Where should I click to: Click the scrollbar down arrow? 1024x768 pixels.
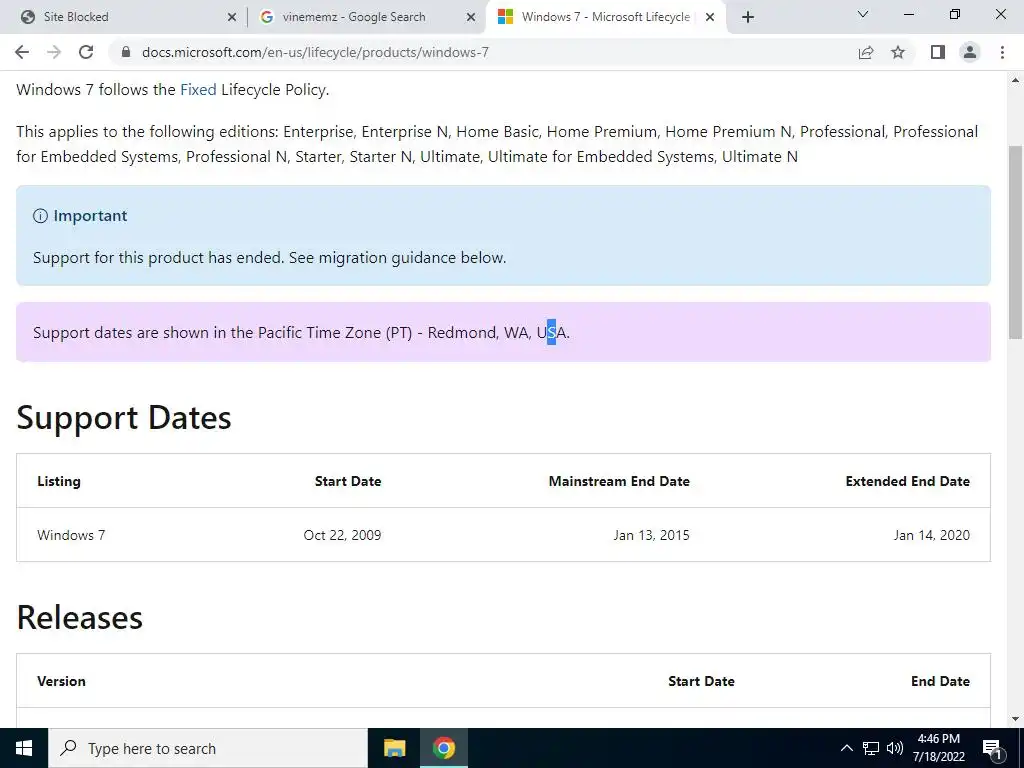(1016, 719)
